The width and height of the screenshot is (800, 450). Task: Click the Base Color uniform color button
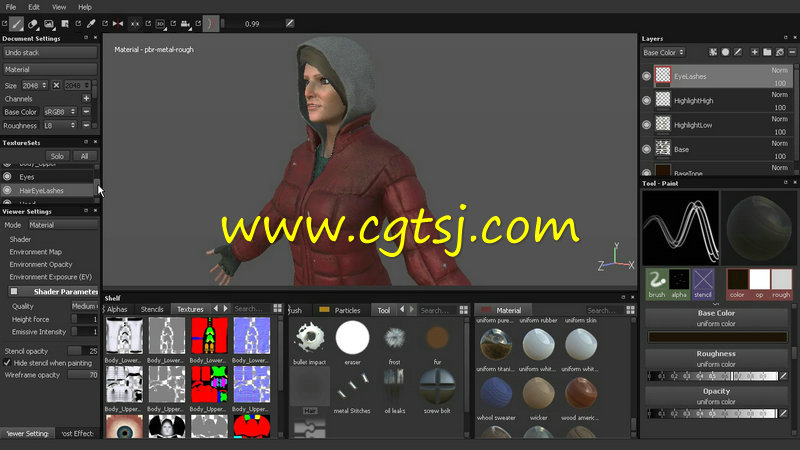pyautogui.click(x=716, y=318)
